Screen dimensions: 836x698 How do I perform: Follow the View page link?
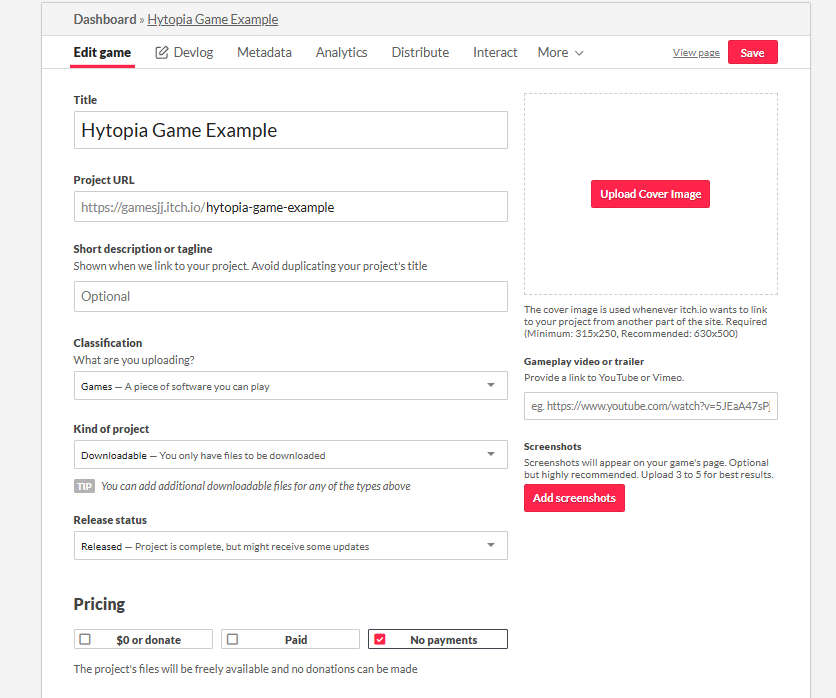696,53
